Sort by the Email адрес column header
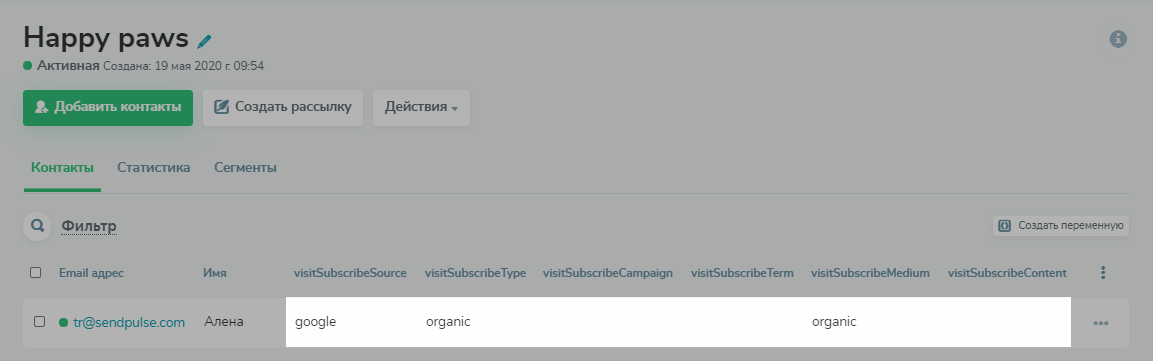The height and width of the screenshot is (361, 1153). click(91, 273)
